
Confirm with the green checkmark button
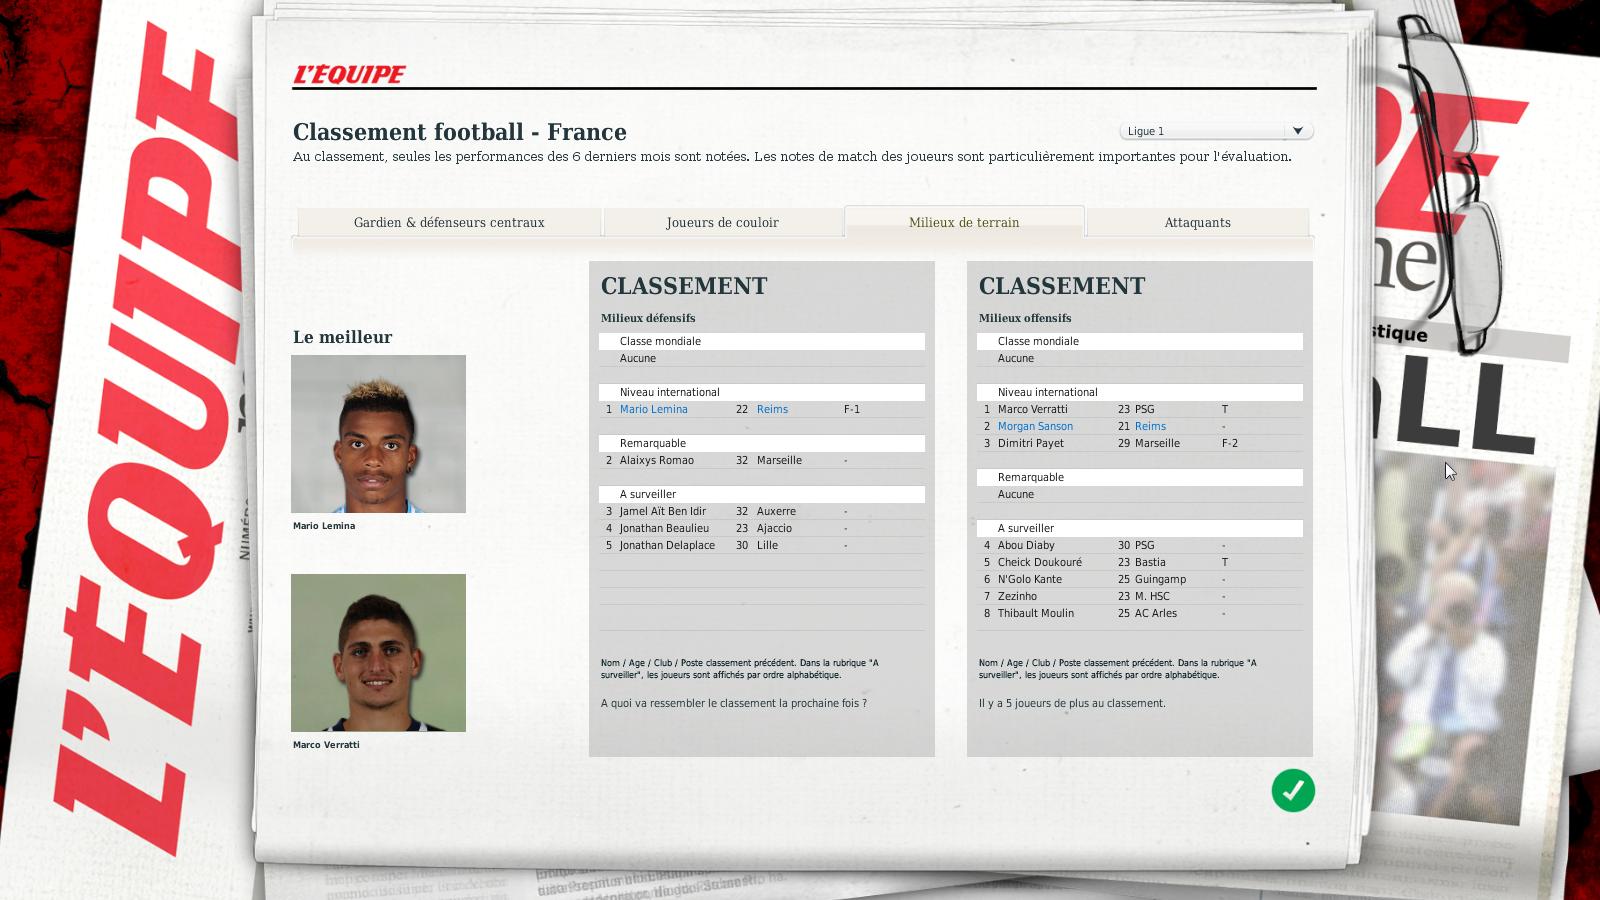click(1293, 791)
